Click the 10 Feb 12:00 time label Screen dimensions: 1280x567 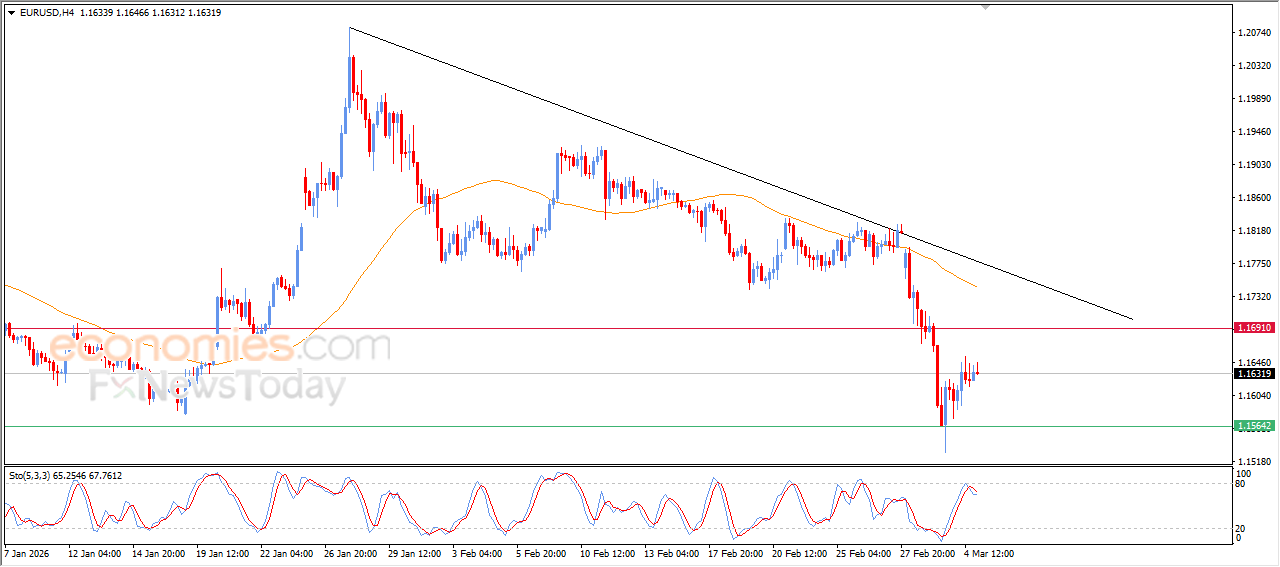point(607,552)
